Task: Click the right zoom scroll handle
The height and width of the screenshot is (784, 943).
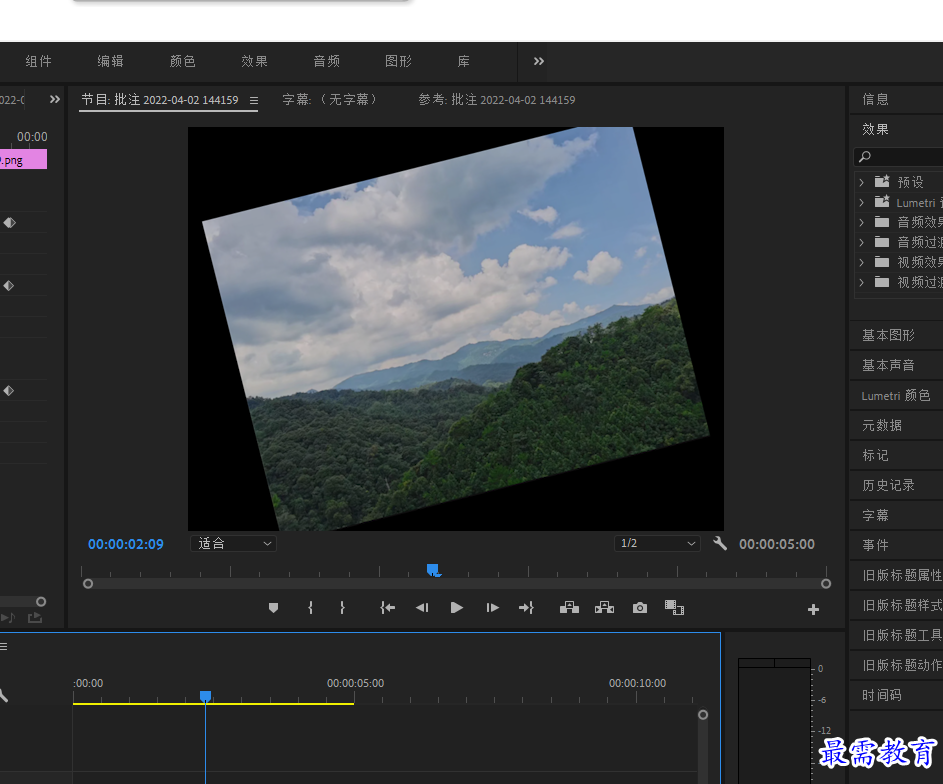Action: pos(826,584)
